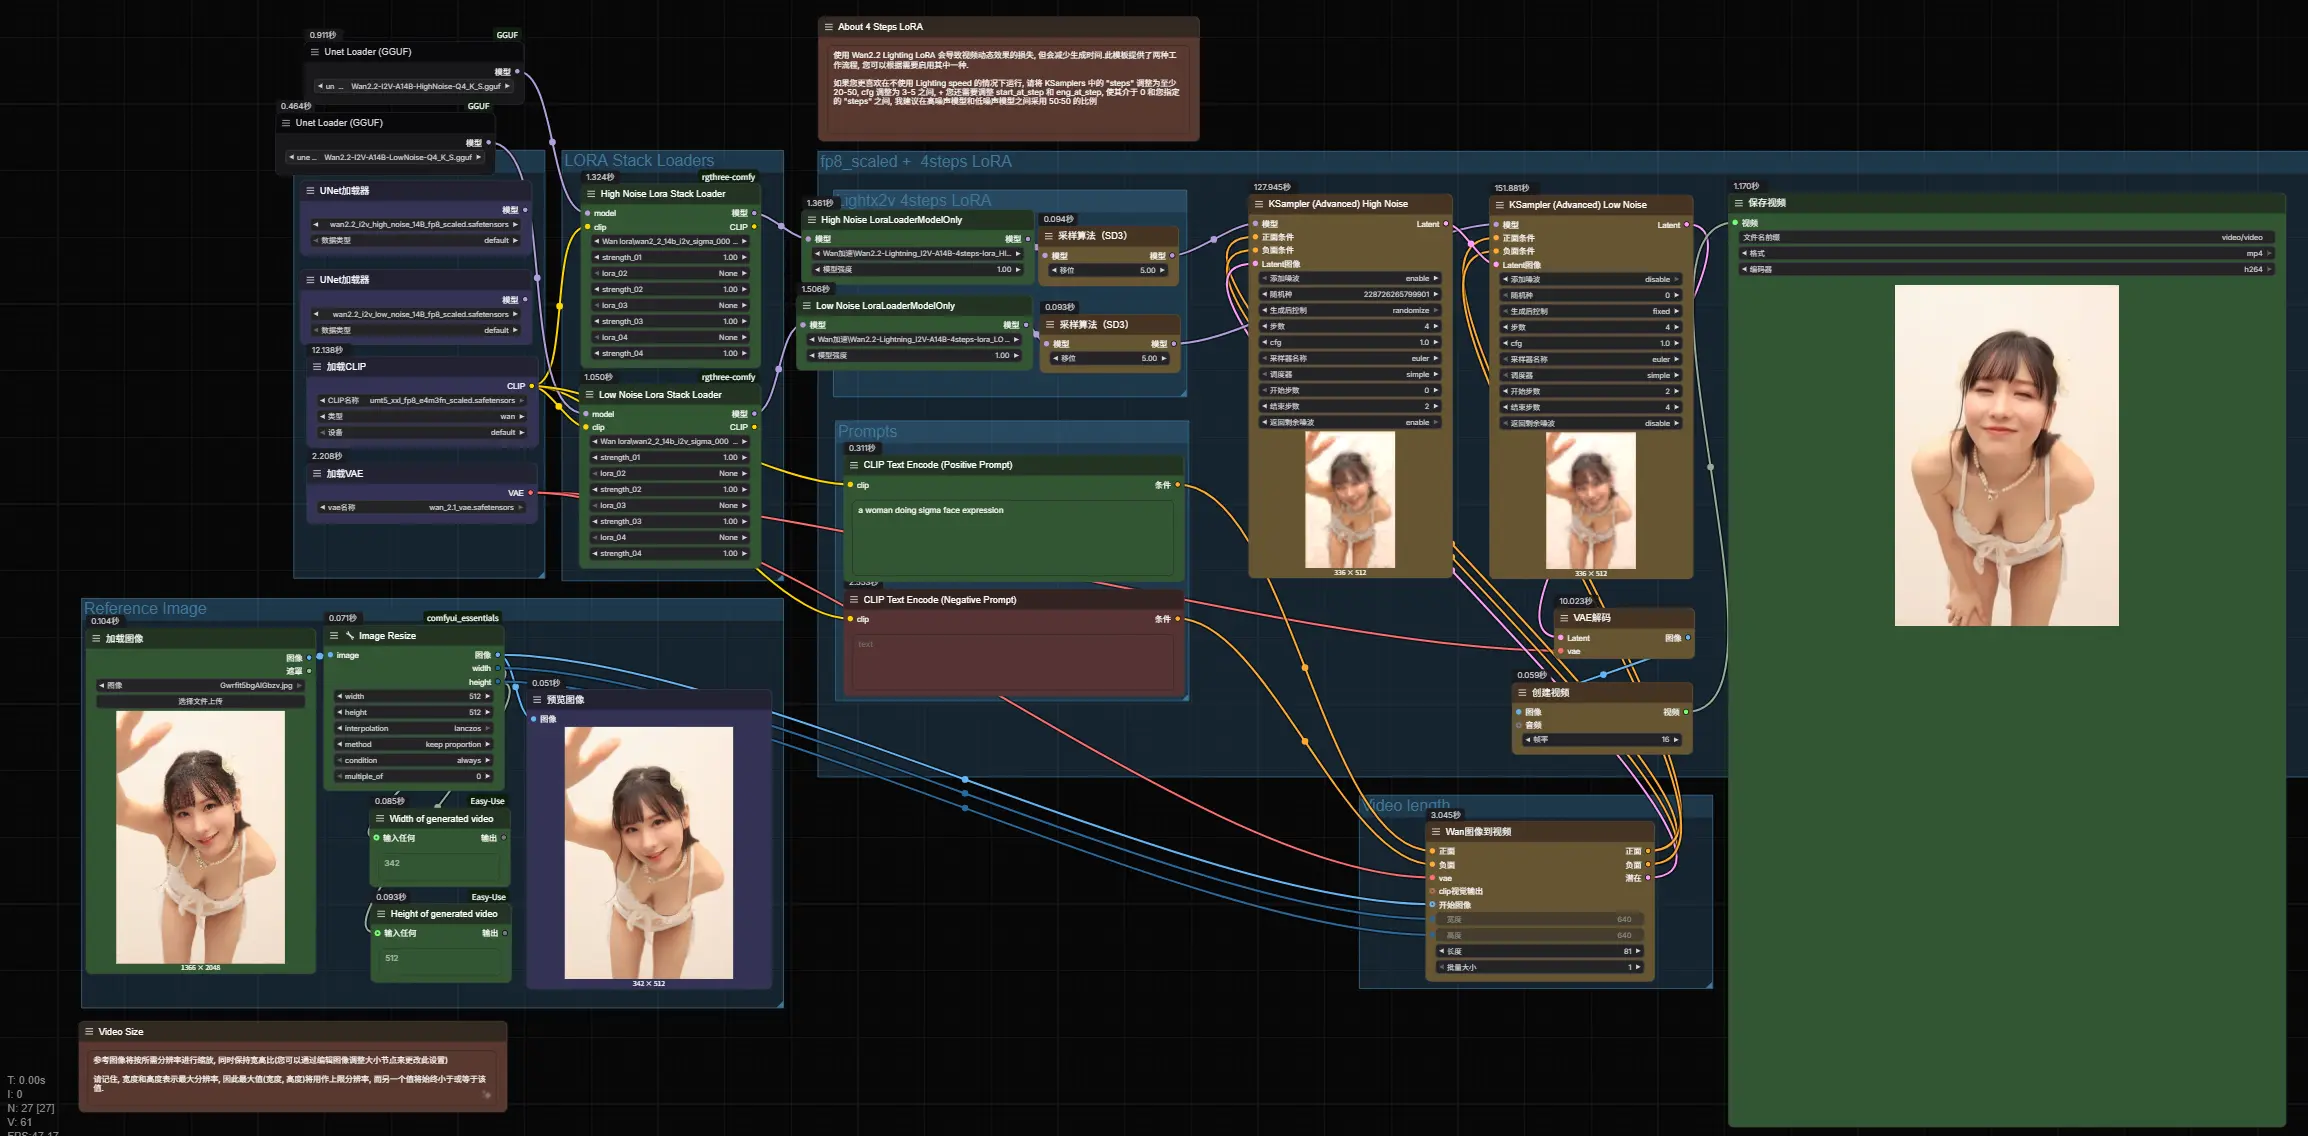This screenshot has height=1136, width=2308.
Task: Click menu icon of About 4 Steps LoRA note
Action: (x=828, y=27)
